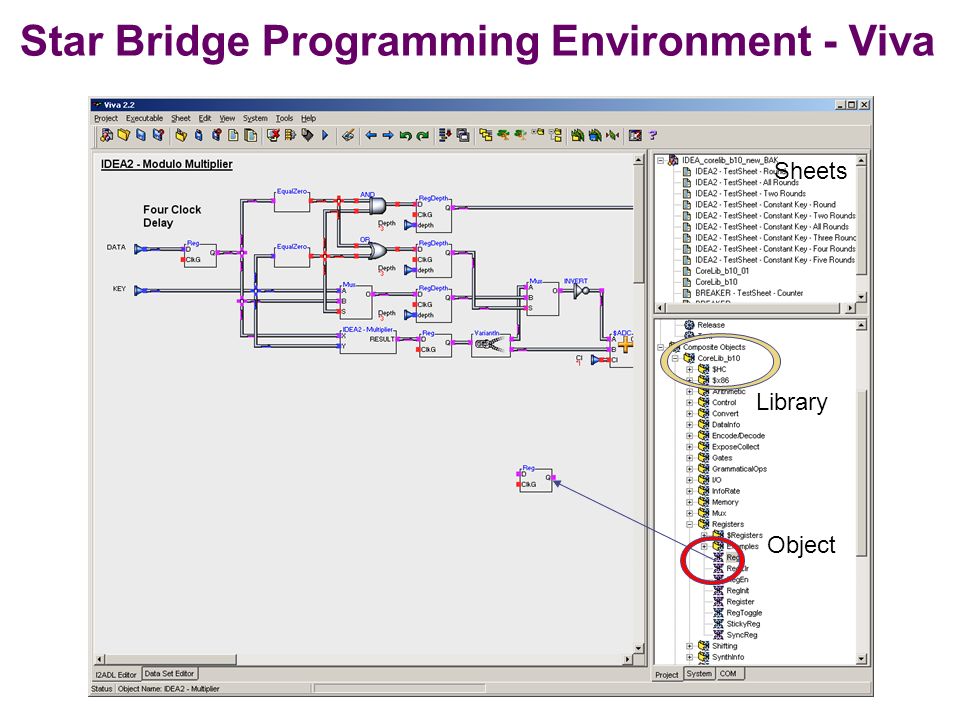Switch to the COM tab in side panel

coord(728,673)
